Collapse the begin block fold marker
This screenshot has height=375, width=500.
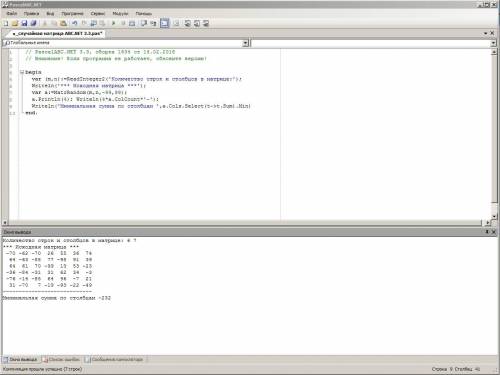pyautogui.click(x=22, y=72)
